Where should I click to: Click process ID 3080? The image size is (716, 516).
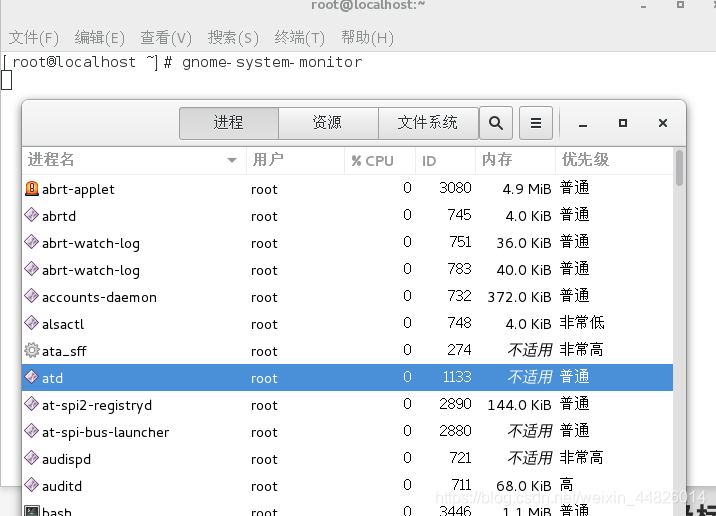[455, 188]
